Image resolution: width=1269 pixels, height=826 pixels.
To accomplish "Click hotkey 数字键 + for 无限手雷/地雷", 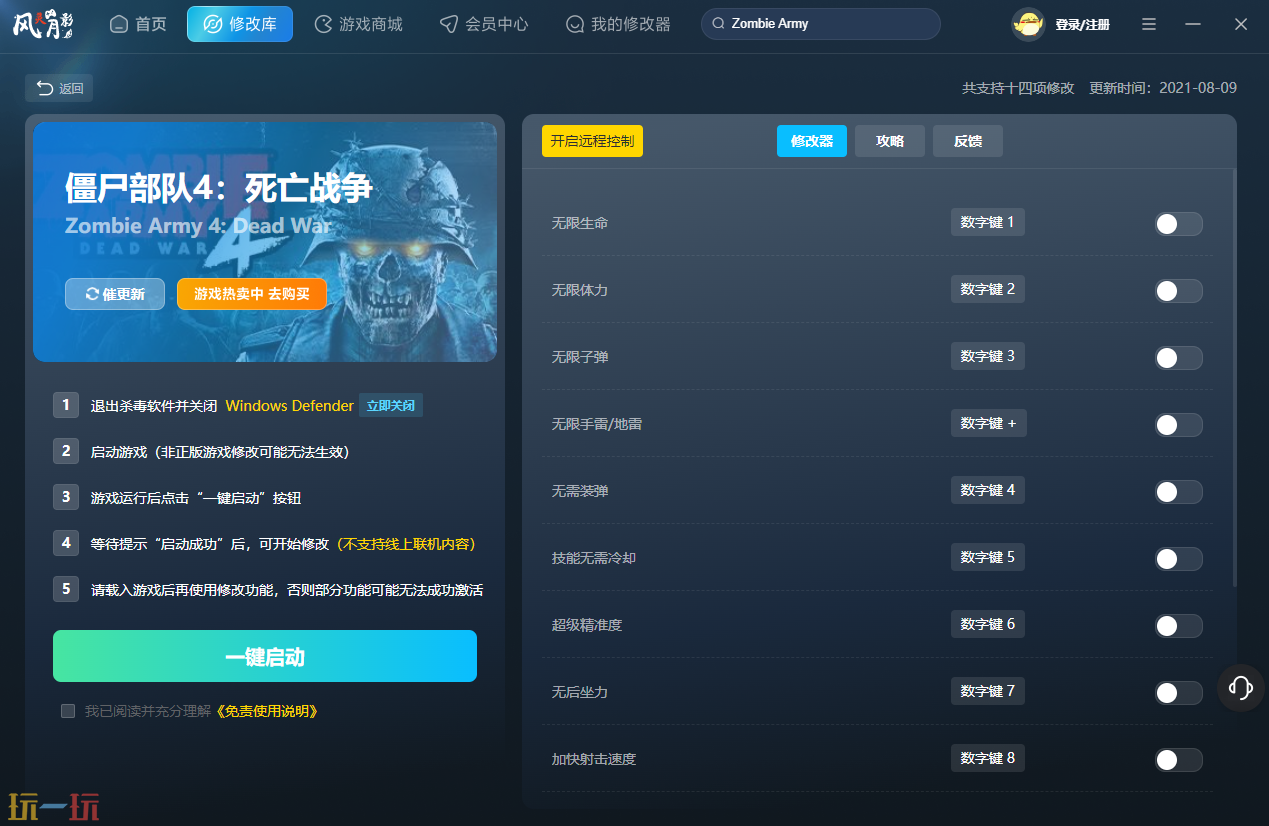I will pyautogui.click(x=989, y=423).
